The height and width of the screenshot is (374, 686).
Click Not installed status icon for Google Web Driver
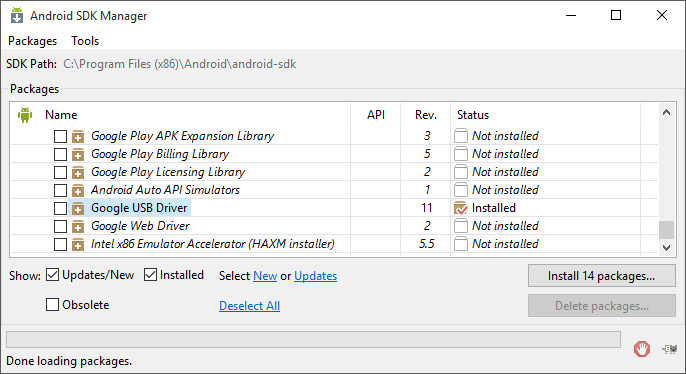pyautogui.click(x=461, y=226)
